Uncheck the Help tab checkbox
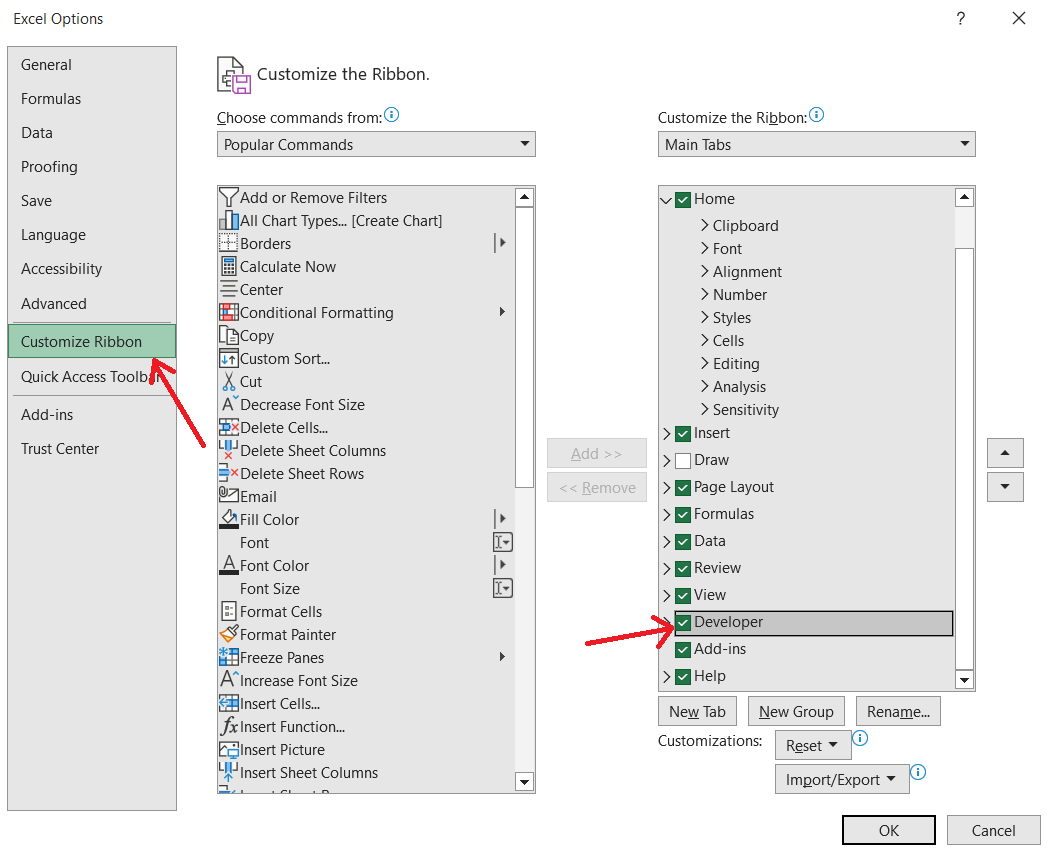1048x853 pixels. [682, 677]
